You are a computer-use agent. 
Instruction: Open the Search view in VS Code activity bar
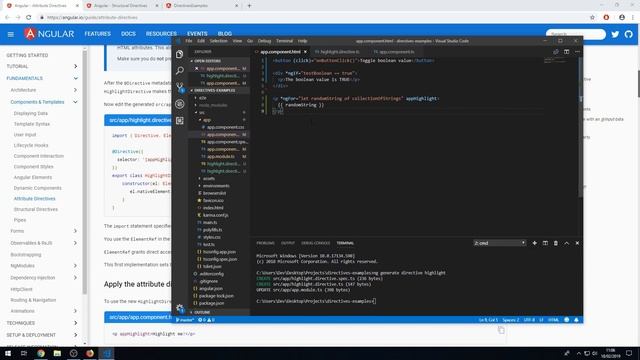coord(180,71)
